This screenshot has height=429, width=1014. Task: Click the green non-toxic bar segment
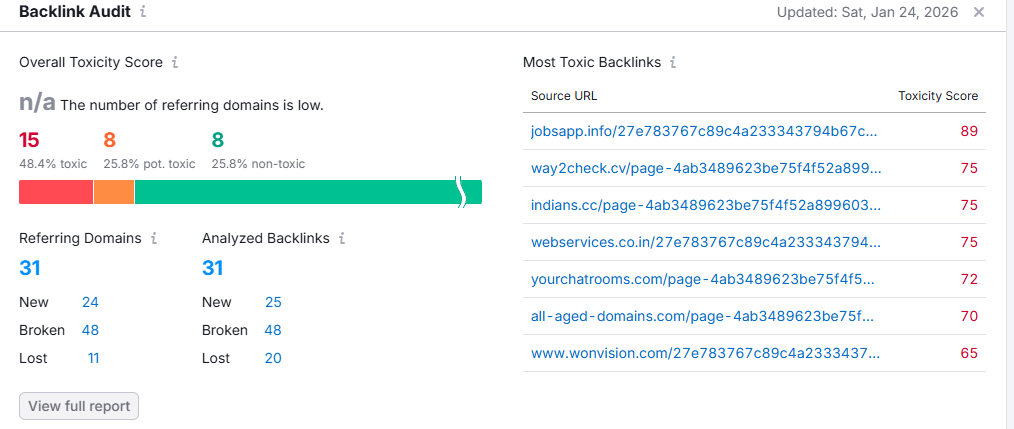pos(300,192)
